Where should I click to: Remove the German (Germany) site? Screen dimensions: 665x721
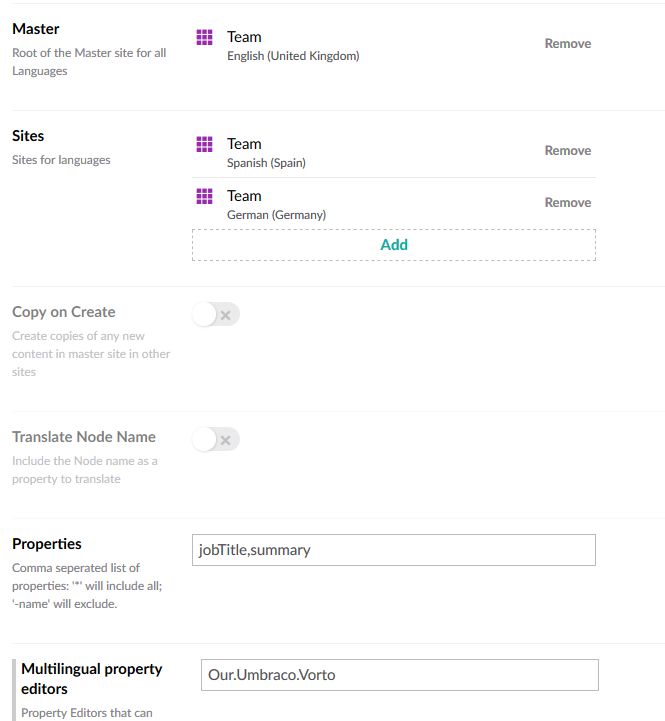[x=568, y=203]
